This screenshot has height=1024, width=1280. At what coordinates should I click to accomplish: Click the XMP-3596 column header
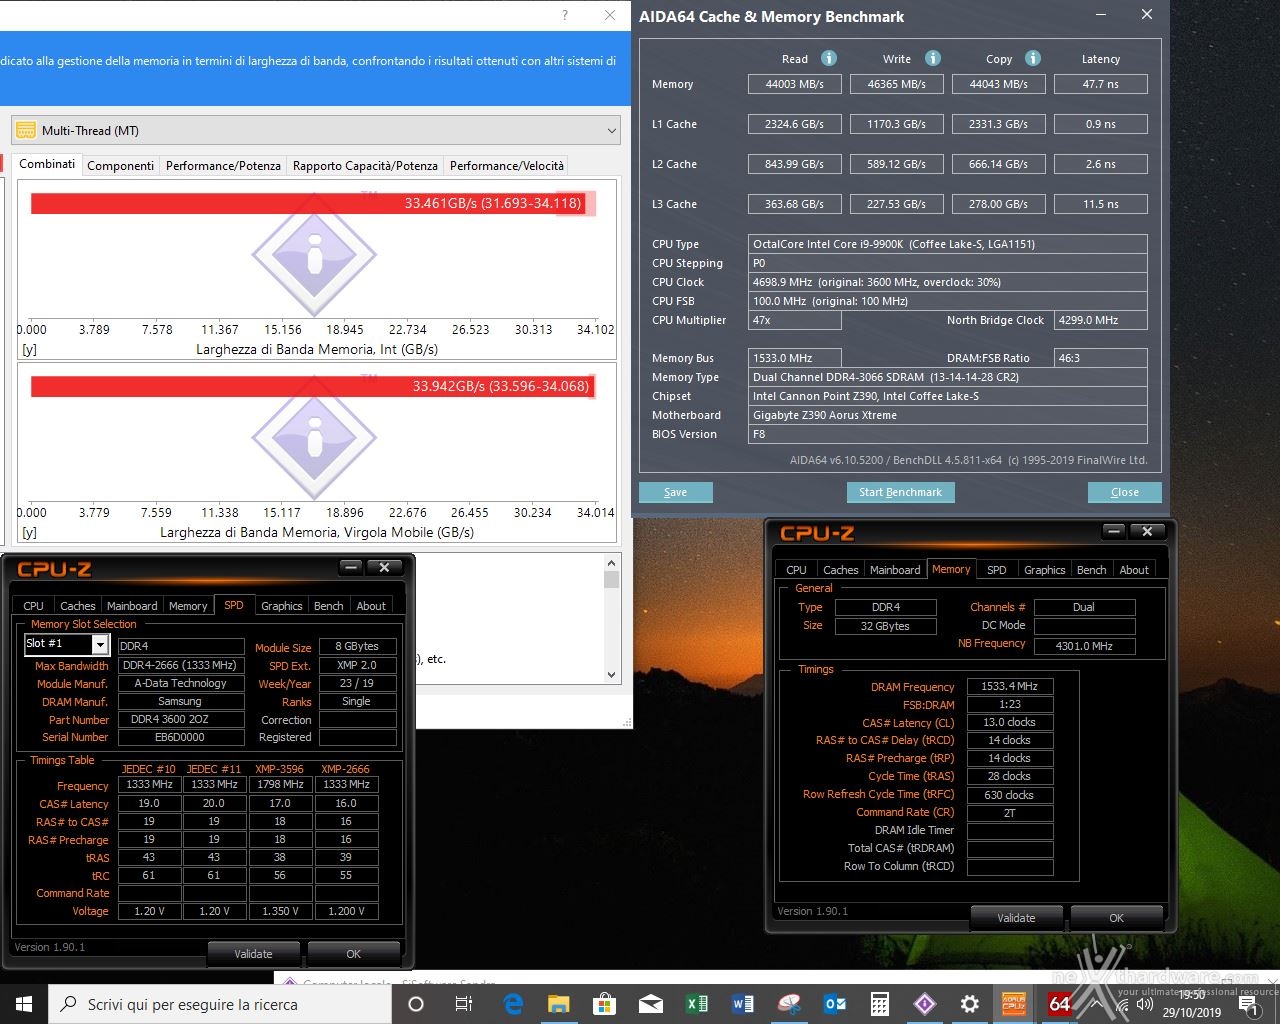click(x=280, y=769)
